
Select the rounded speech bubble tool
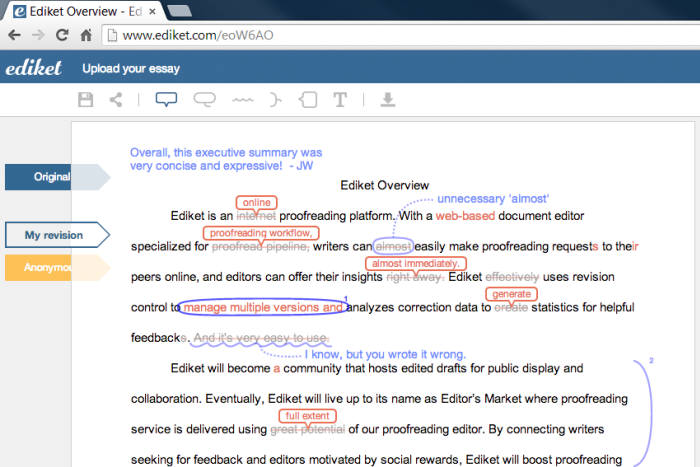coord(204,99)
